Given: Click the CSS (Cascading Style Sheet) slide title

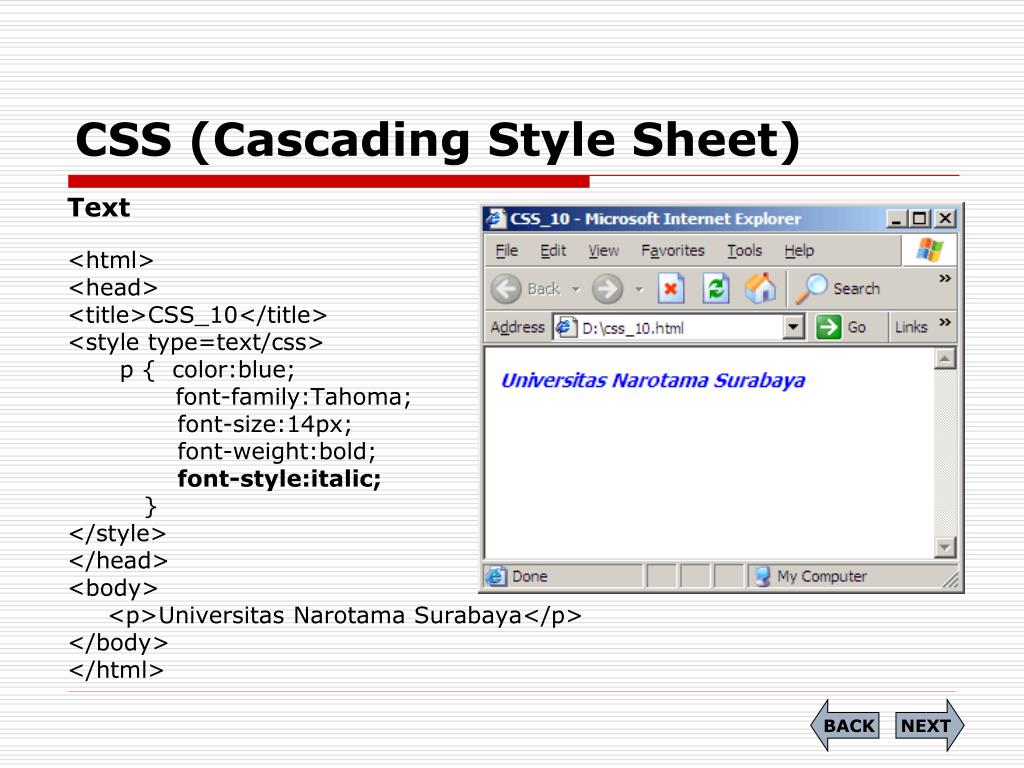Looking at the screenshot, I should click(438, 140).
